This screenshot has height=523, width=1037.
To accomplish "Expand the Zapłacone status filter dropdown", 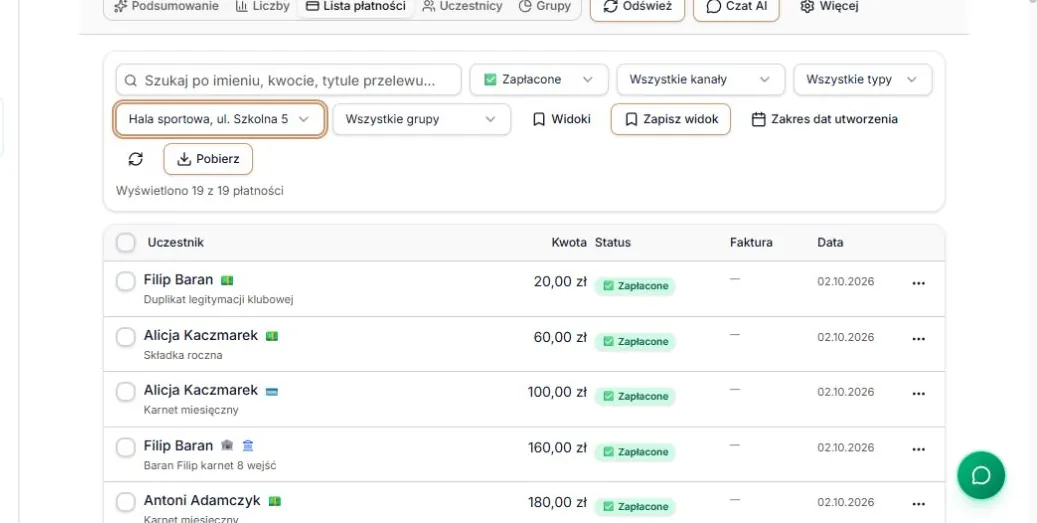I will click(x=539, y=79).
